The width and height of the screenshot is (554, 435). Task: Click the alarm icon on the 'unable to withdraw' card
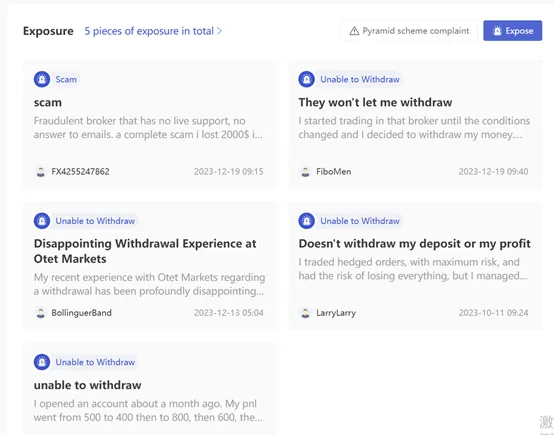42,362
